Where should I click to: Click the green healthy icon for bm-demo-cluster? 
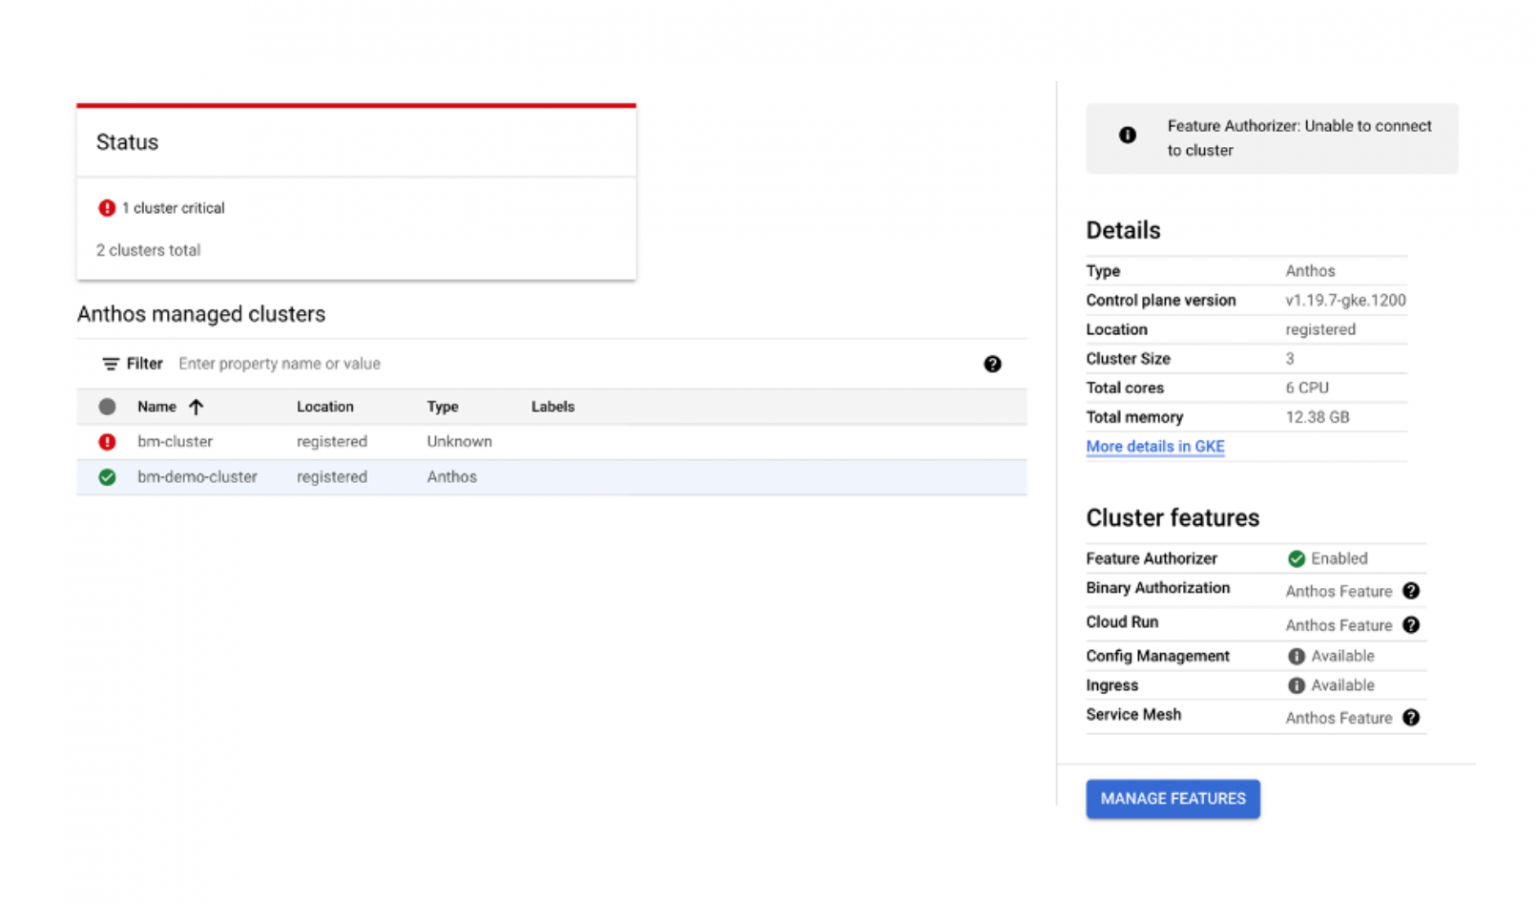(107, 477)
